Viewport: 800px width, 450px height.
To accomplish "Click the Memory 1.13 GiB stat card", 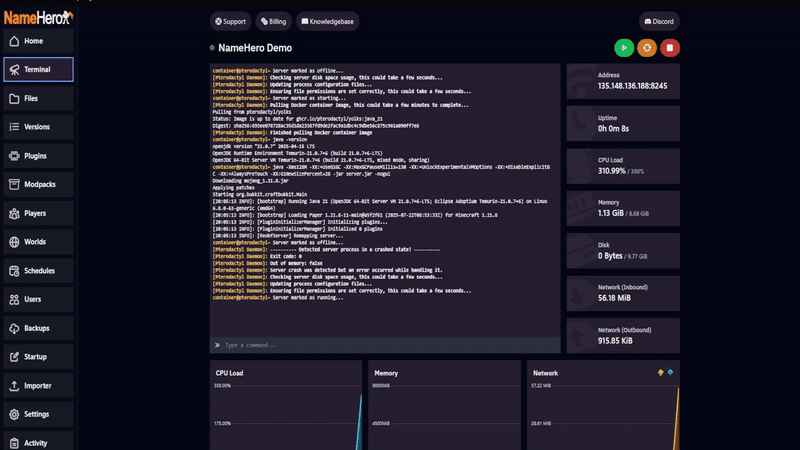I will tap(623, 209).
